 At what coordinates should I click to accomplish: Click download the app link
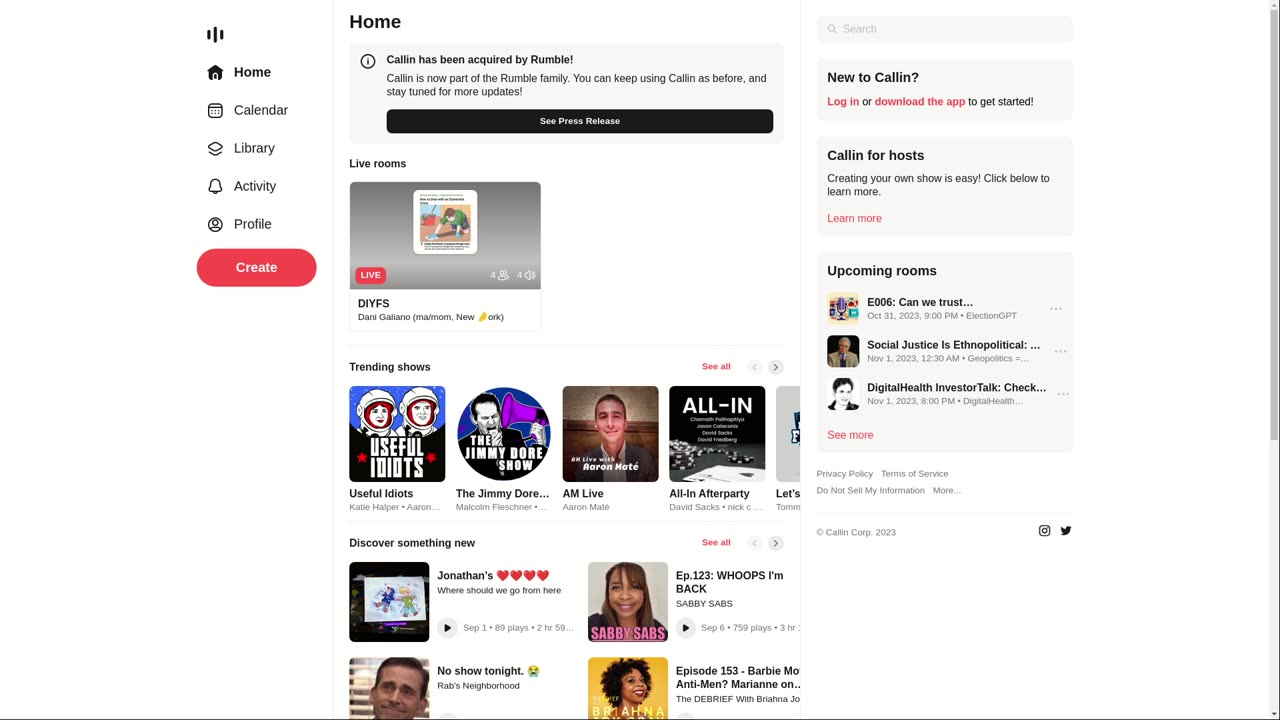pos(920,102)
